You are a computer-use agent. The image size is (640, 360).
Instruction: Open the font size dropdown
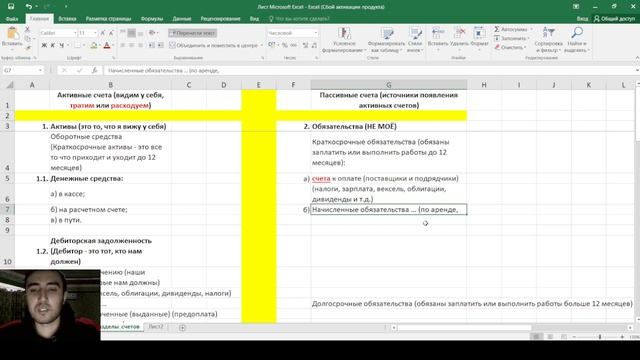(95, 33)
